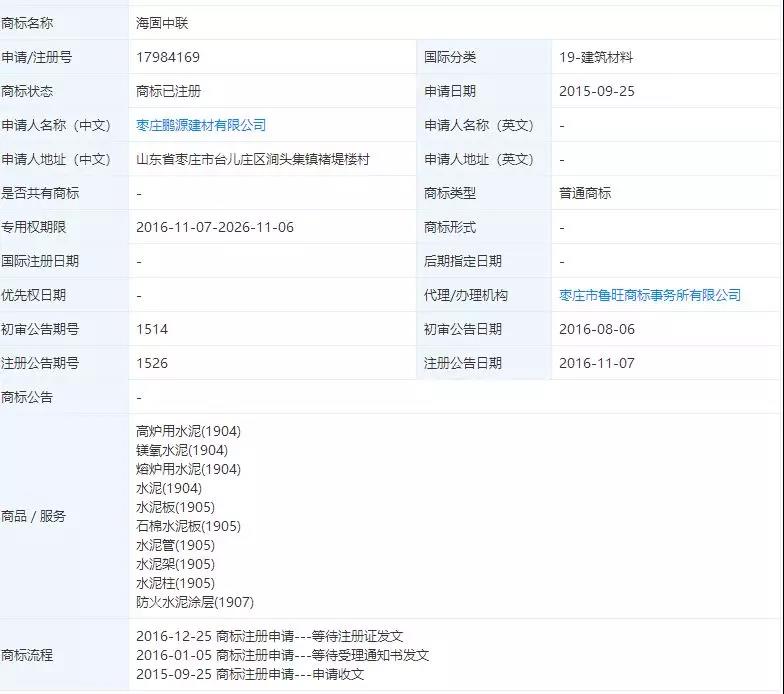Open agency link 枣庄市鲁旺商标事务所有限公司
This screenshot has width=784, height=694.
click(650, 295)
